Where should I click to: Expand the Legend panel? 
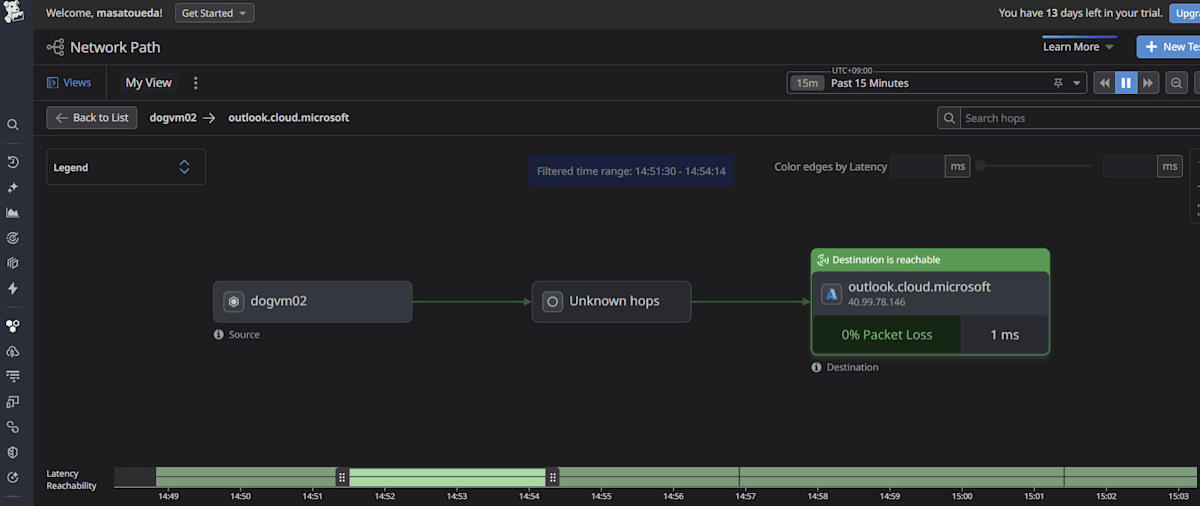click(x=126, y=167)
